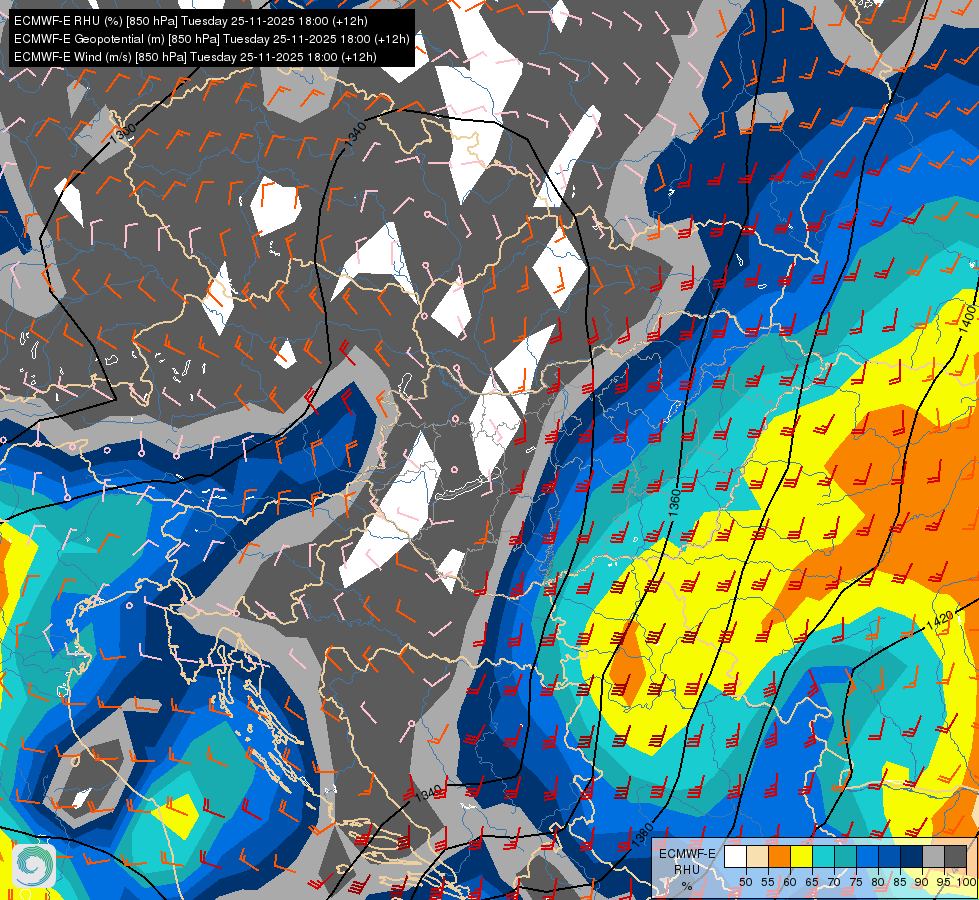The image size is (979, 900).
Task: Click the white legend swatch below 50
Action: coord(735,856)
